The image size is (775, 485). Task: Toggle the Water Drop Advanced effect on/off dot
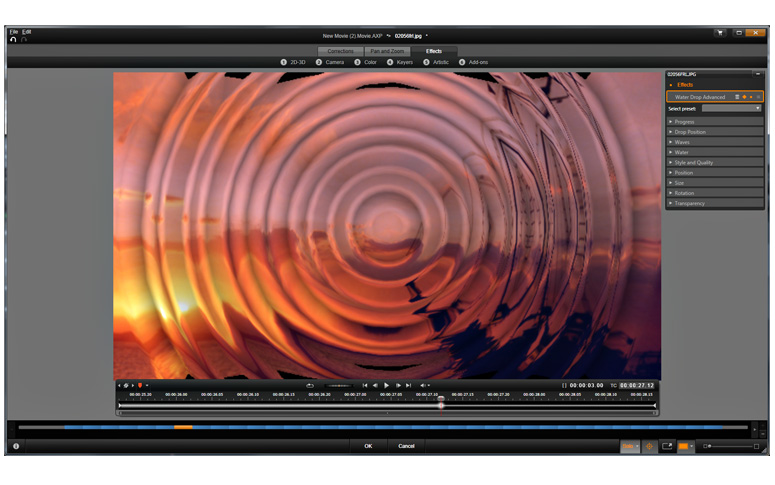pyautogui.click(x=751, y=97)
